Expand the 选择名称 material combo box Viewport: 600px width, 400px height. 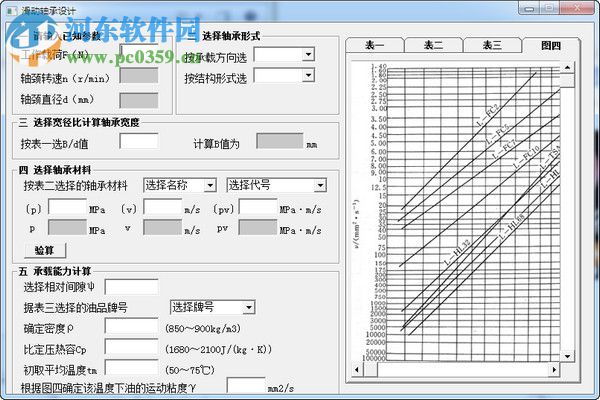coord(210,186)
